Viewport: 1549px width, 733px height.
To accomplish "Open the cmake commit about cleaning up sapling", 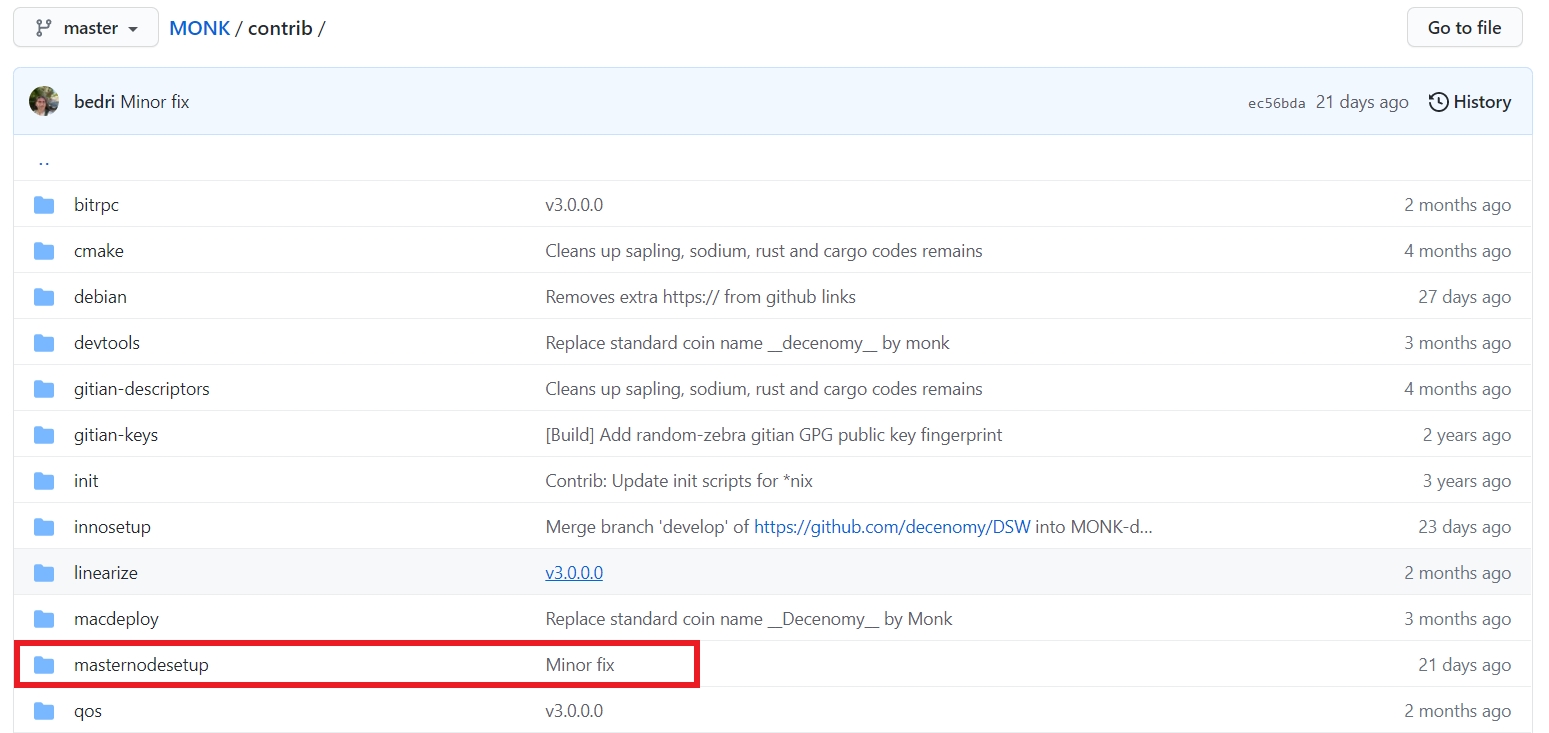I will (x=764, y=251).
